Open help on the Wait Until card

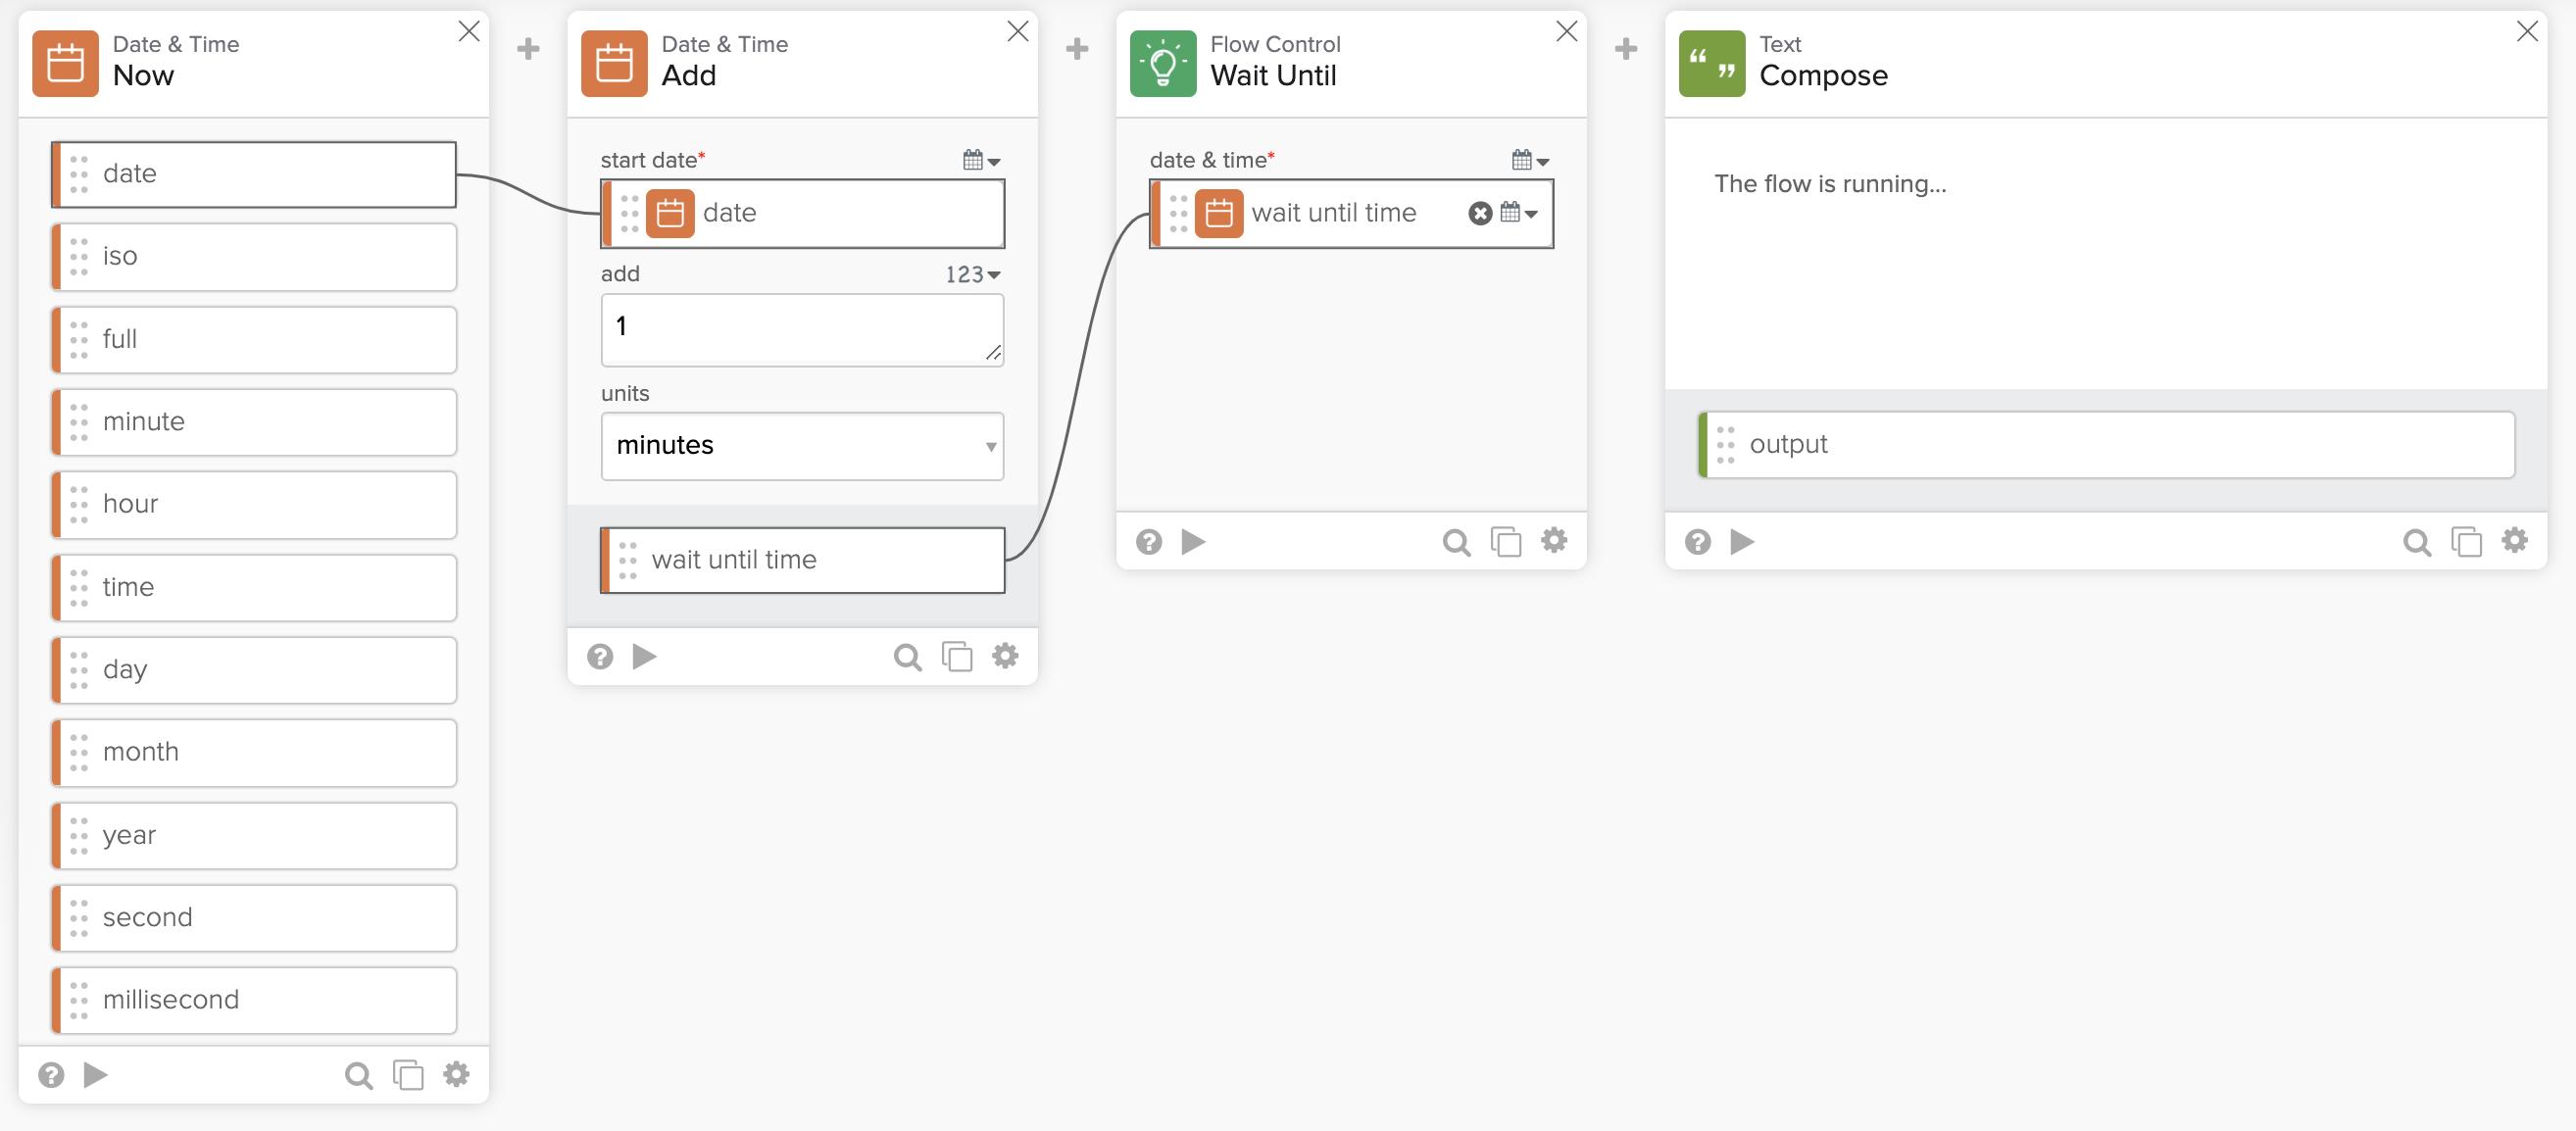point(1148,541)
